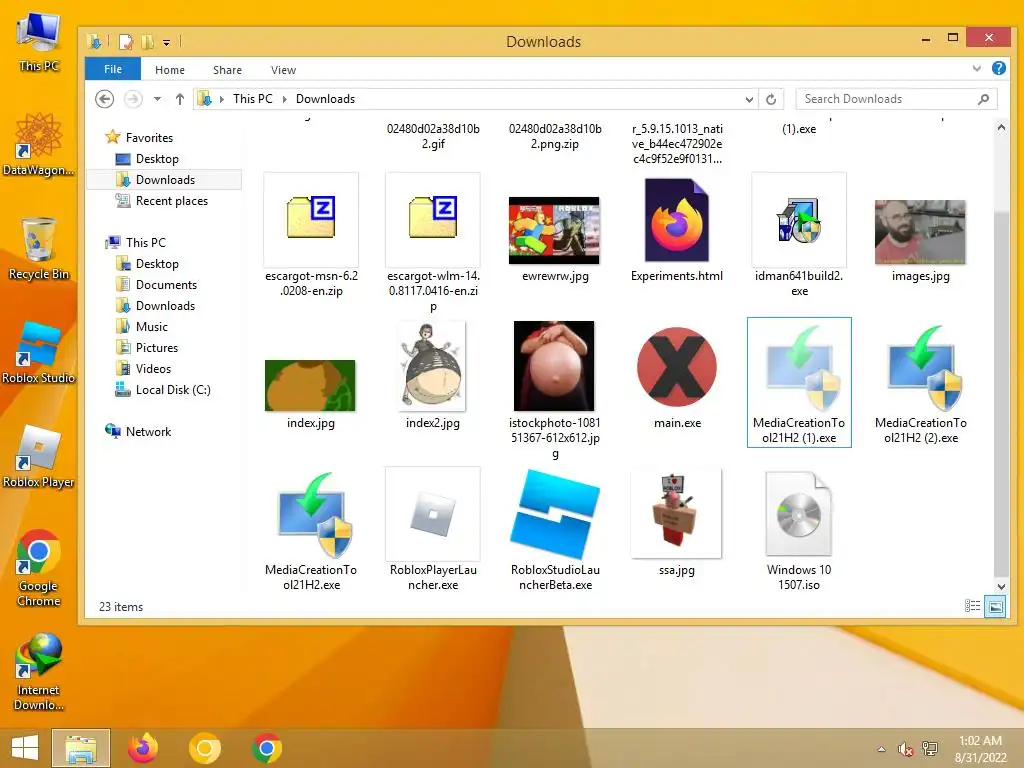This screenshot has height=768, width=1024.
Task: Open the taskbar clock showing 1:02 AM
Action: 980,749
